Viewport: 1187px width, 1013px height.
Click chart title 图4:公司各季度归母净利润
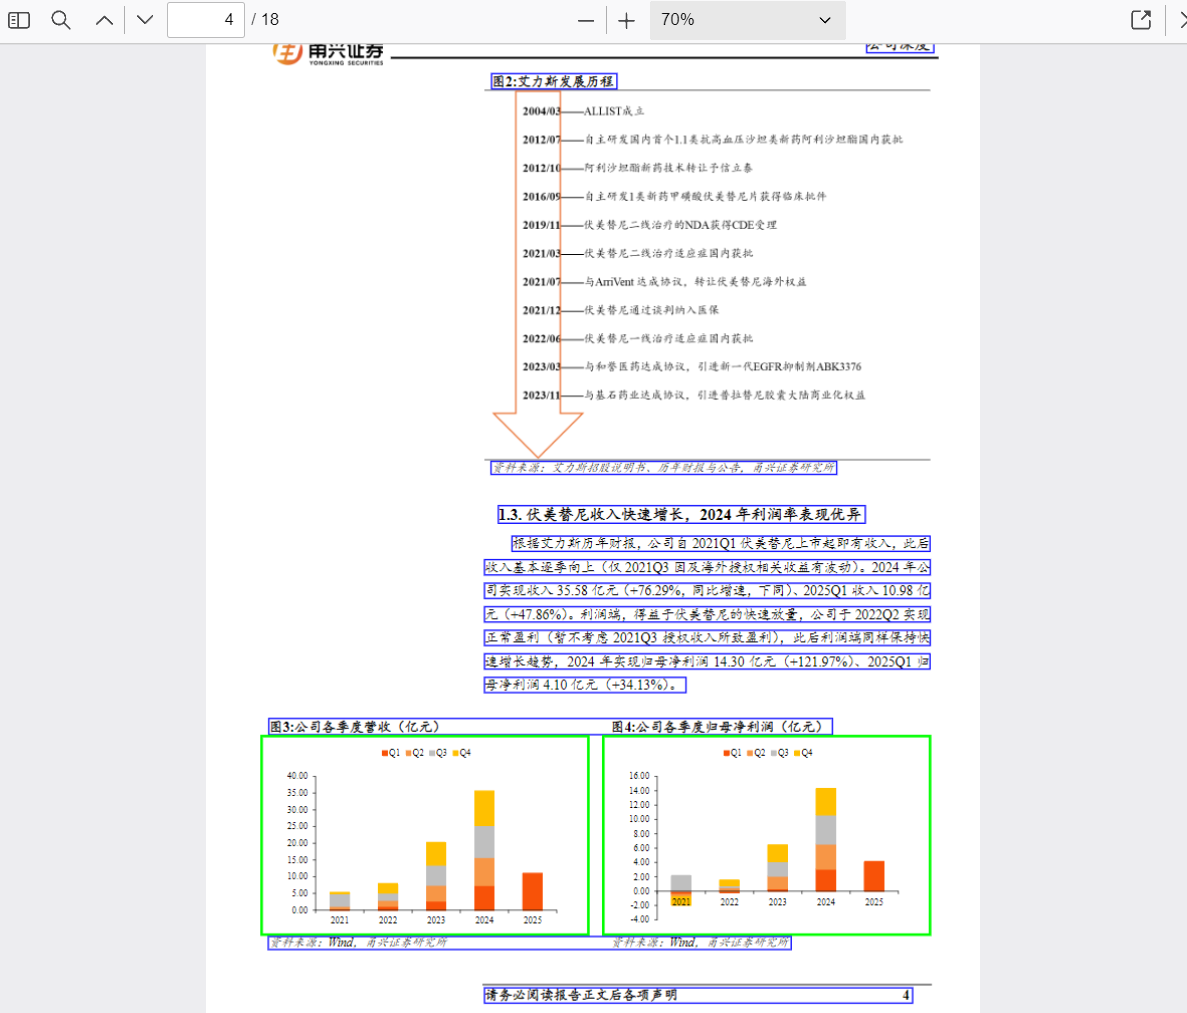pyautogui.click(x=717, y=727)
